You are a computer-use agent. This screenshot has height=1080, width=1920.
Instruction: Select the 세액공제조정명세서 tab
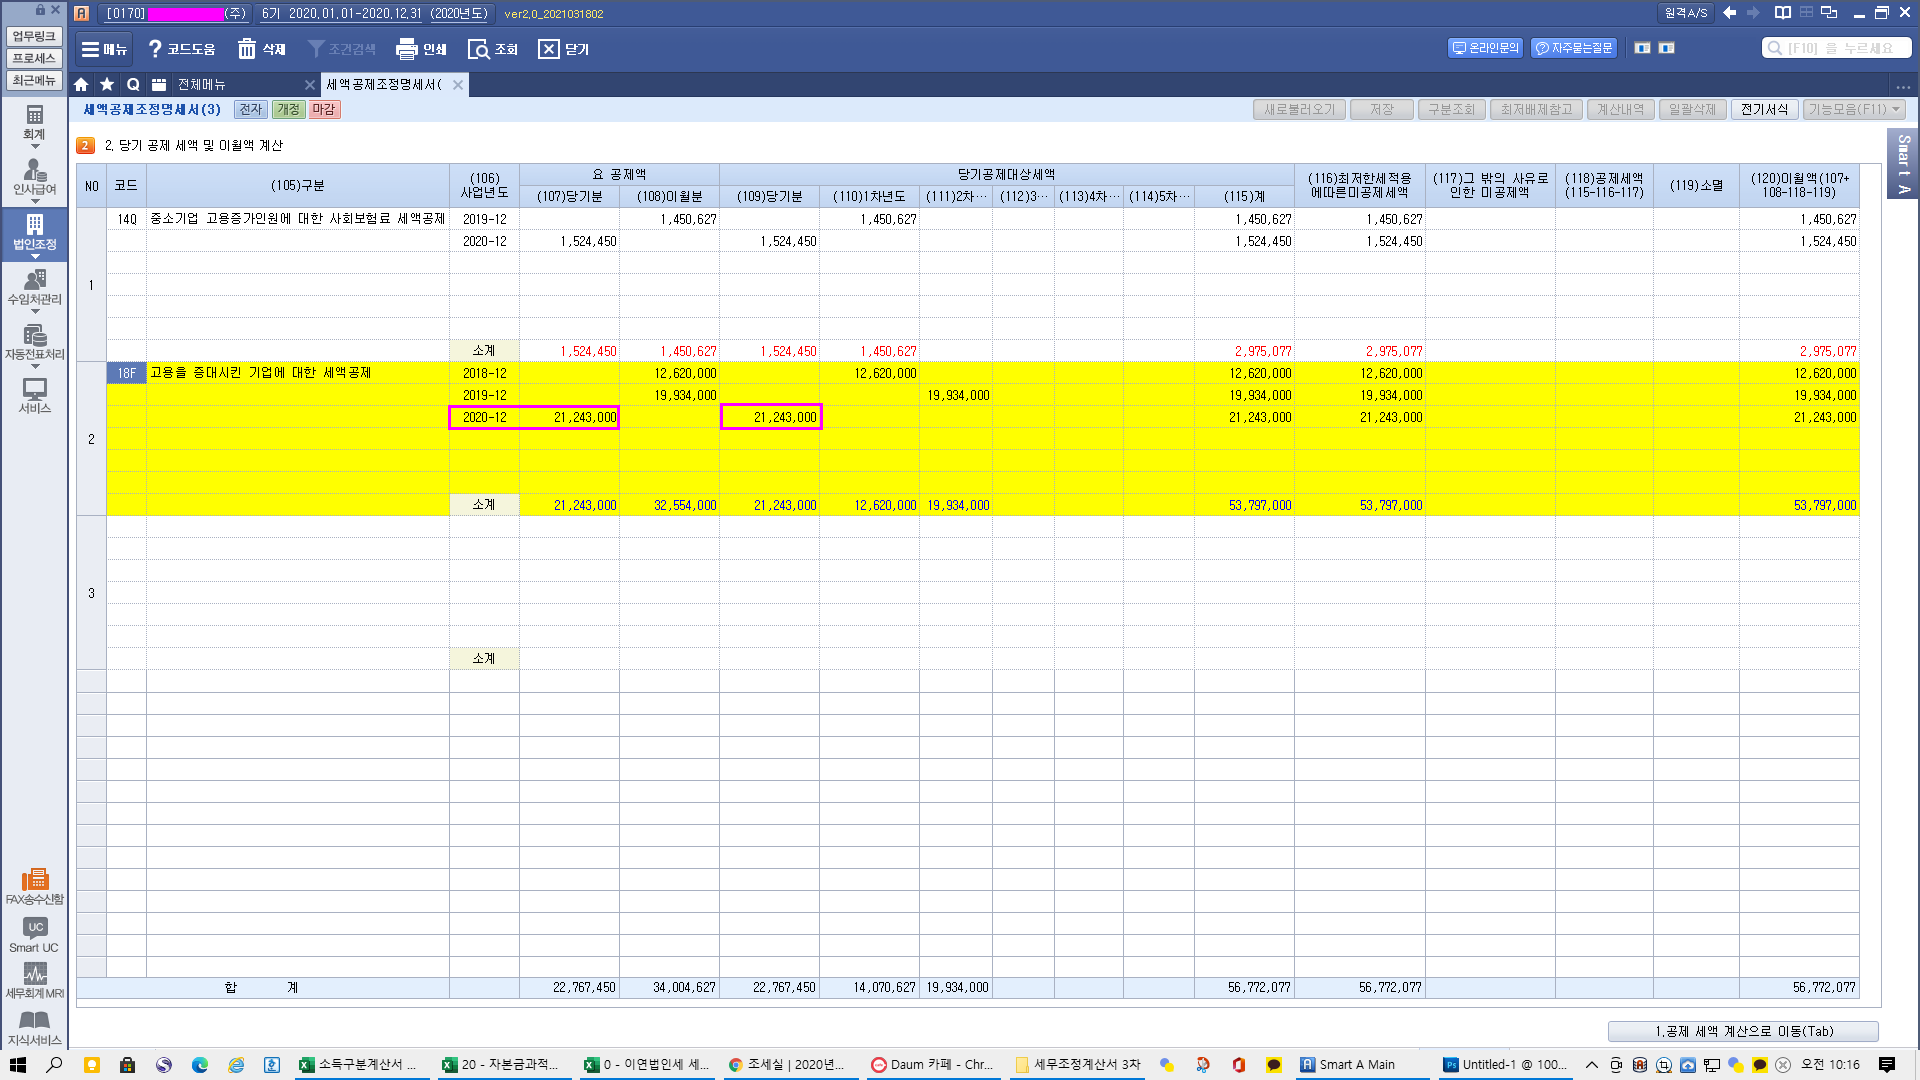(x=384, y=85)
